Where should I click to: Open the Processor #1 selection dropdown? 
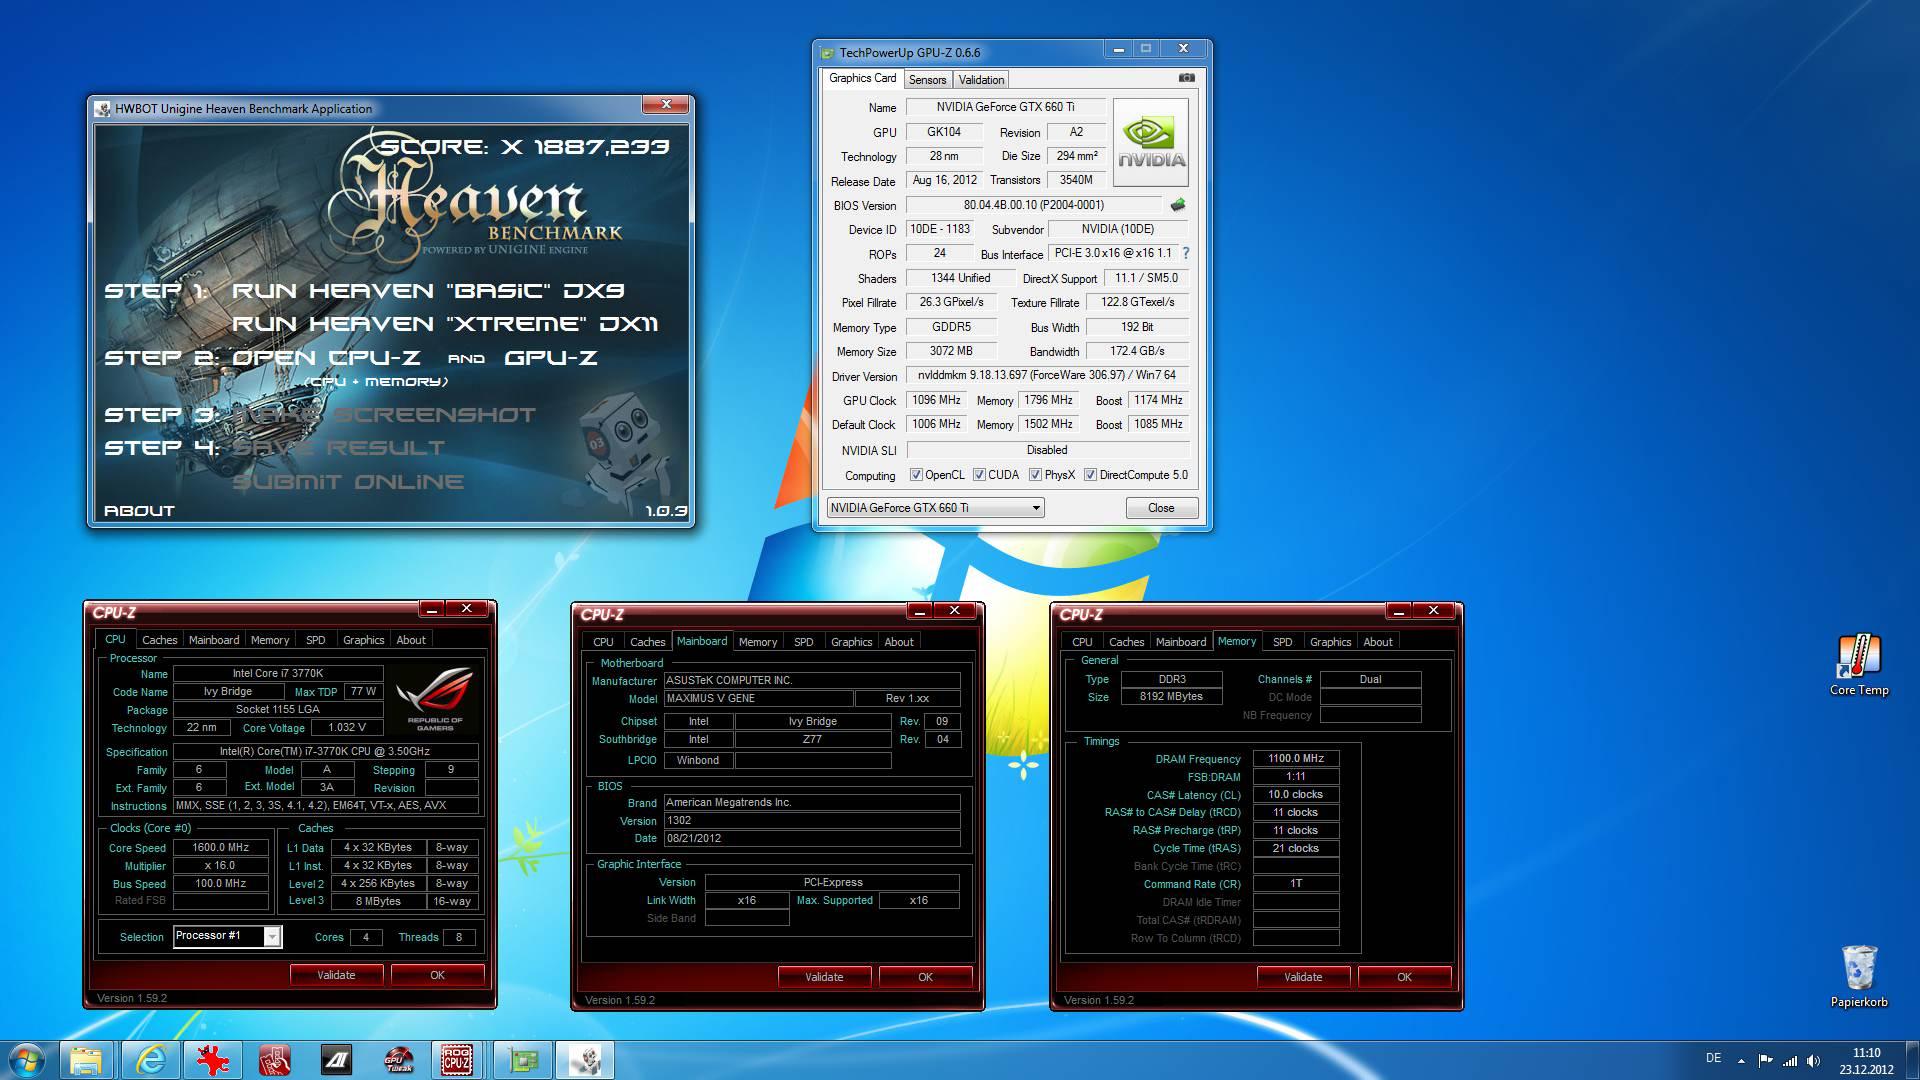(x=228, y=936)
